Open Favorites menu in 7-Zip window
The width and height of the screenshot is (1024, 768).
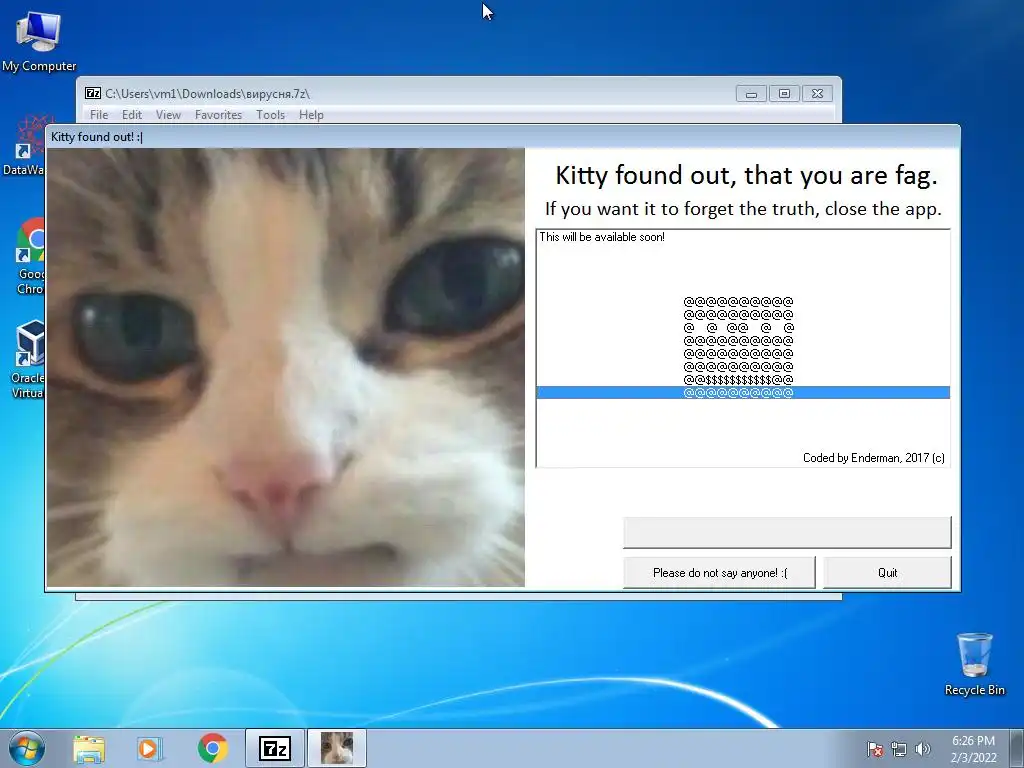[x=218, y=115]
